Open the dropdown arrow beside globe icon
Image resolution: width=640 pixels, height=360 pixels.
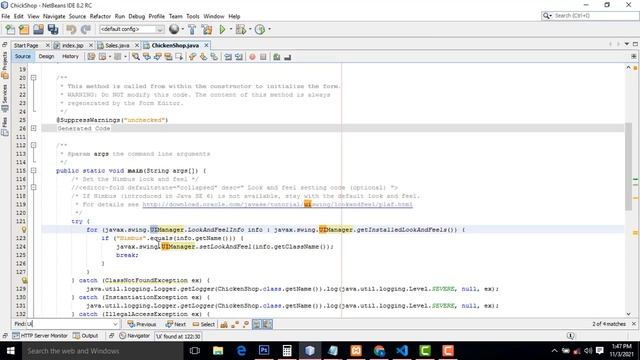(x=182, y=29)
